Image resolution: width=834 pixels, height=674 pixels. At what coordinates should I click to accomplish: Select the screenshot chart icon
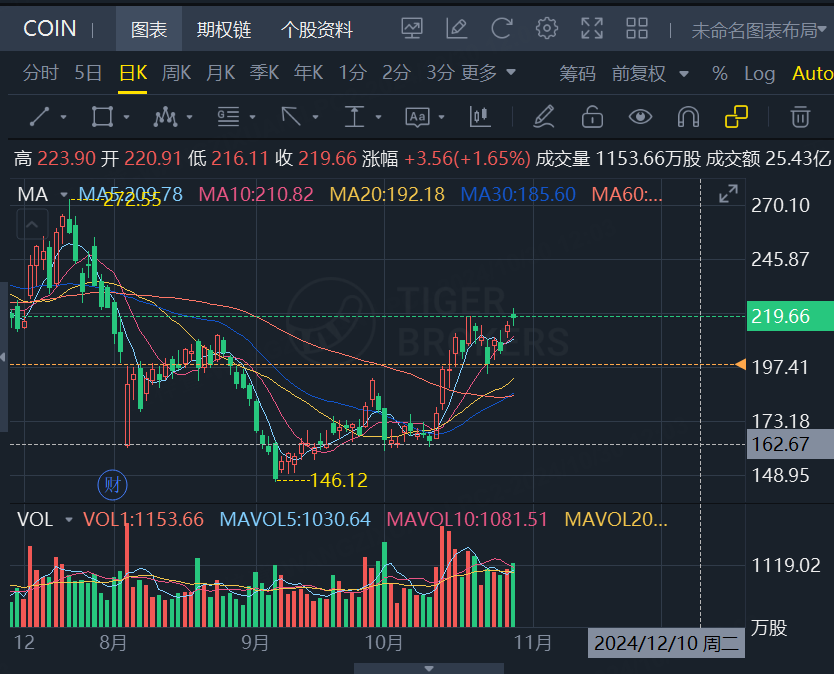pos(411,28)
